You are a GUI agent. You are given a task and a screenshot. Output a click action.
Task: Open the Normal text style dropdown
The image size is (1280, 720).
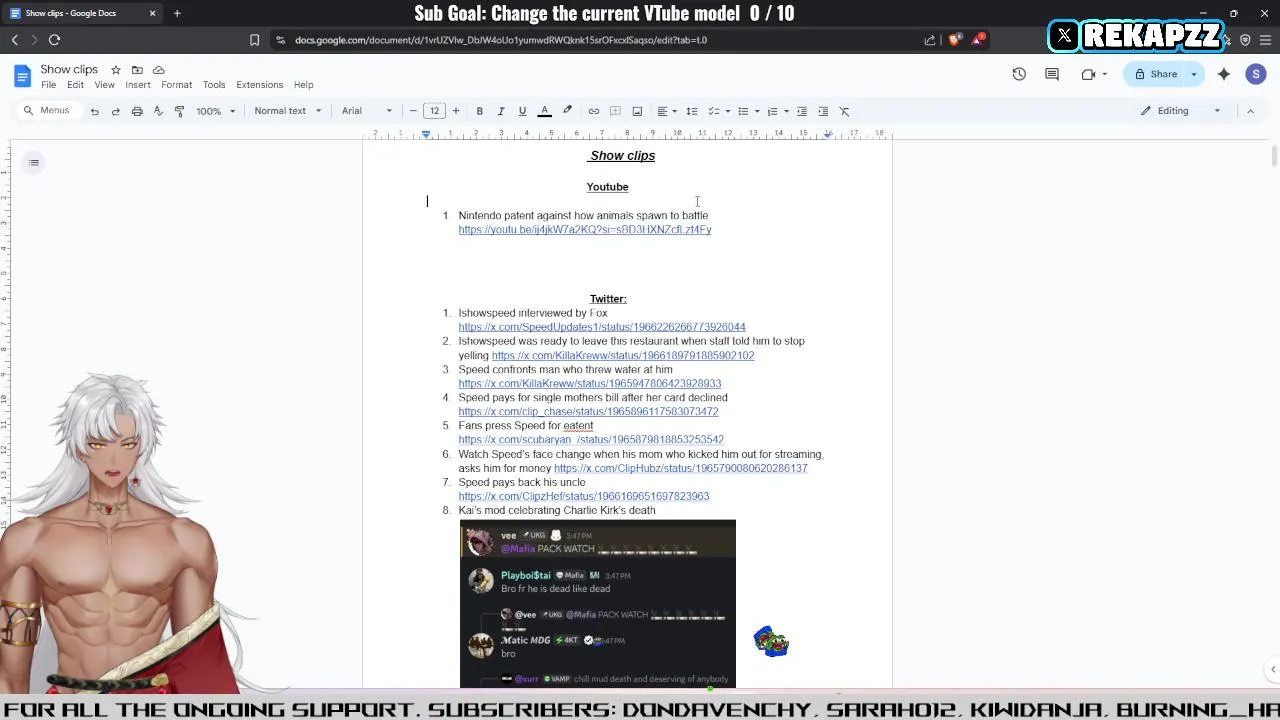click(x=288, y=111)
